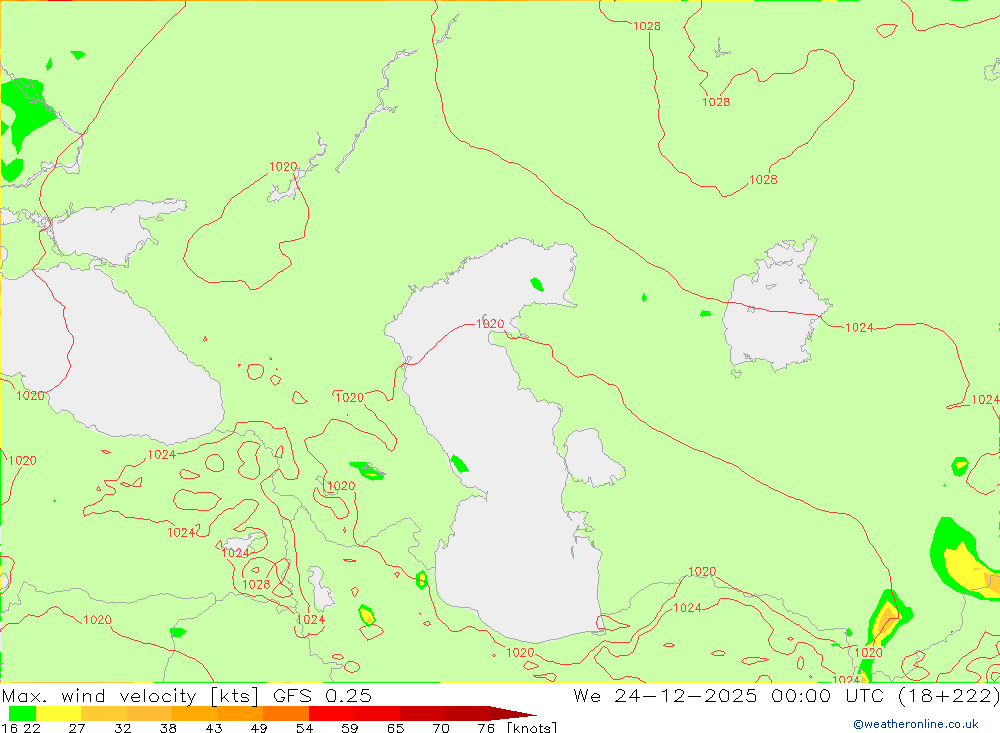Open the weatheronline.co.uk copyright link
Screen dimensions: 1000x733
[916, 724]
